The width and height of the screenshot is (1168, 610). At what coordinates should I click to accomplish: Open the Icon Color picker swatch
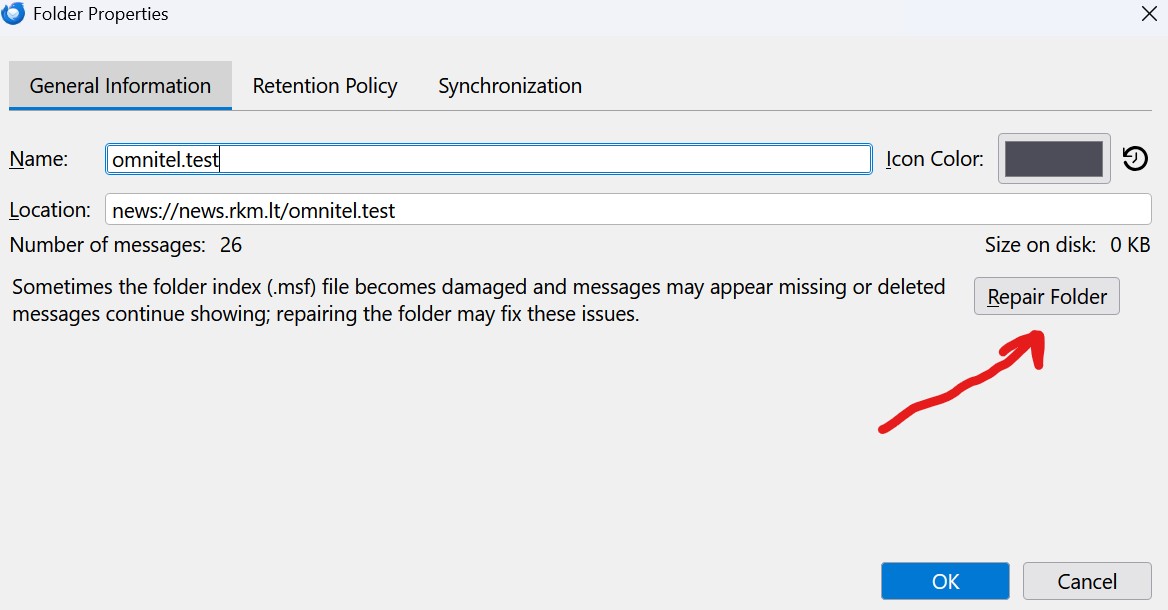point(1054,159)
